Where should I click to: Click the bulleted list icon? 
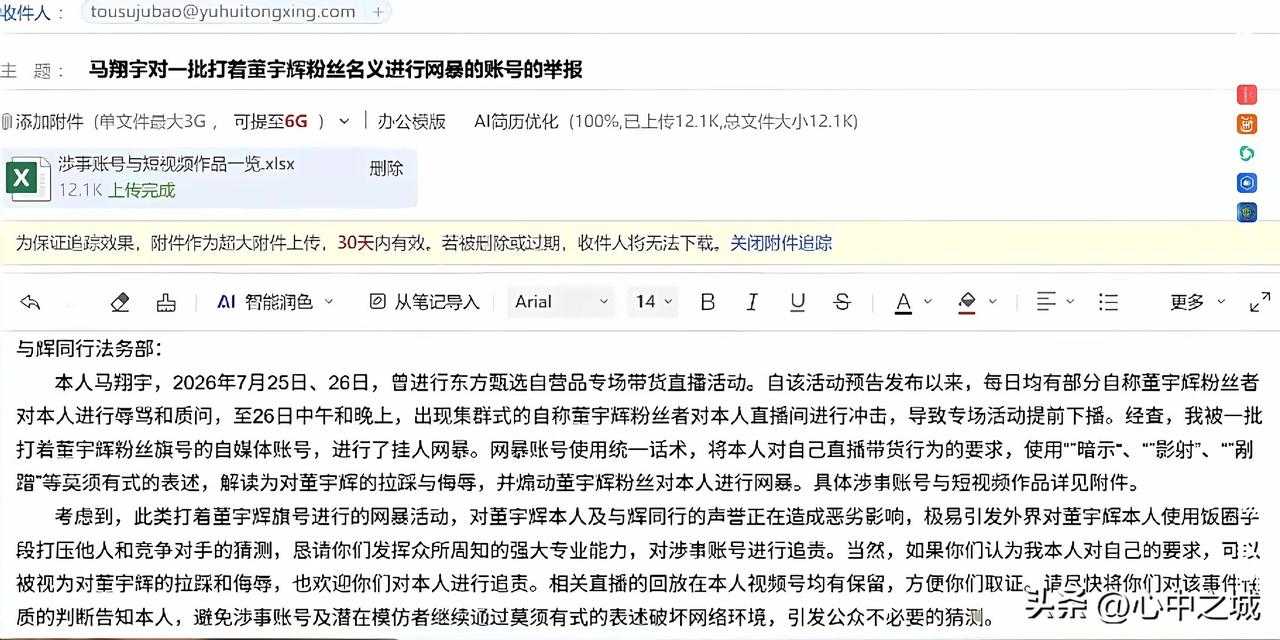point(1108,302)
